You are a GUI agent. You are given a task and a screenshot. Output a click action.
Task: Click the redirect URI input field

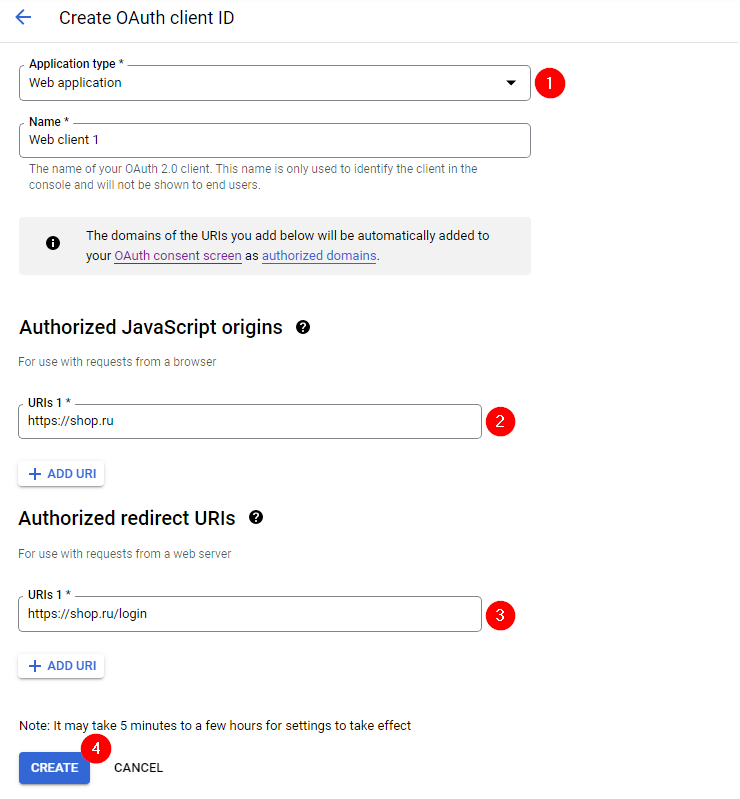pos(250,614)
